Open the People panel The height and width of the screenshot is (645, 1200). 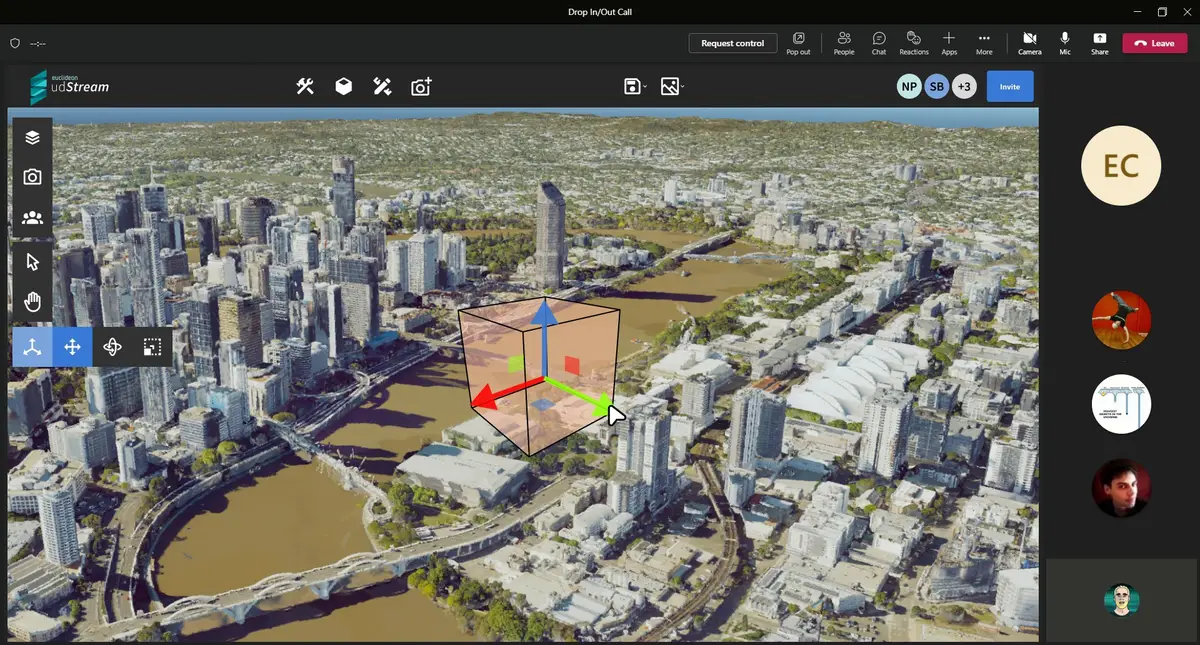click(844, 43)
